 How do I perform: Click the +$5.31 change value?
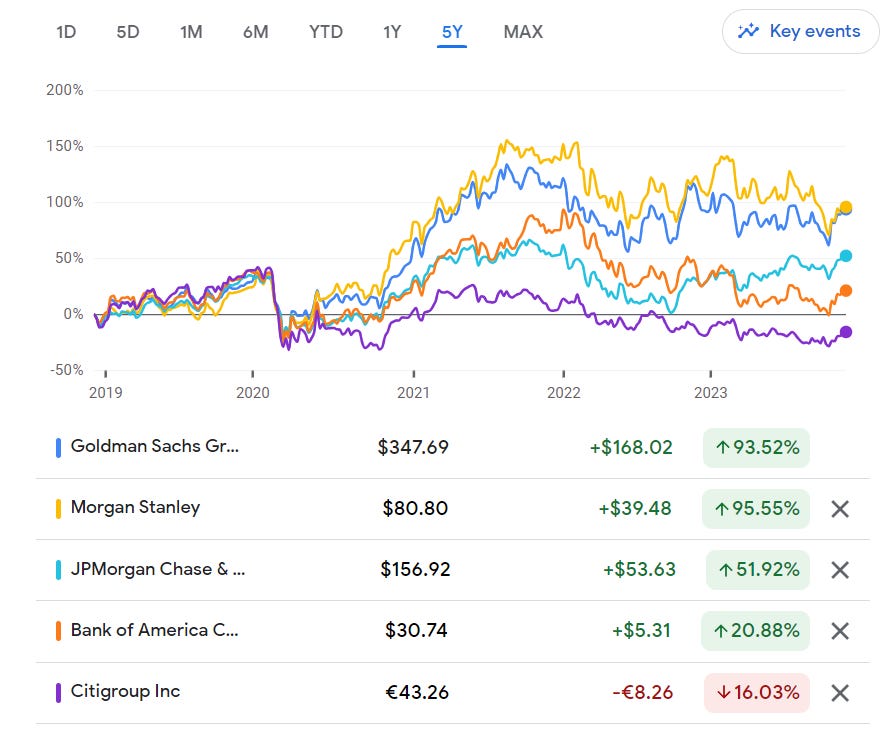pyautogui.click(x=641, y=631)
